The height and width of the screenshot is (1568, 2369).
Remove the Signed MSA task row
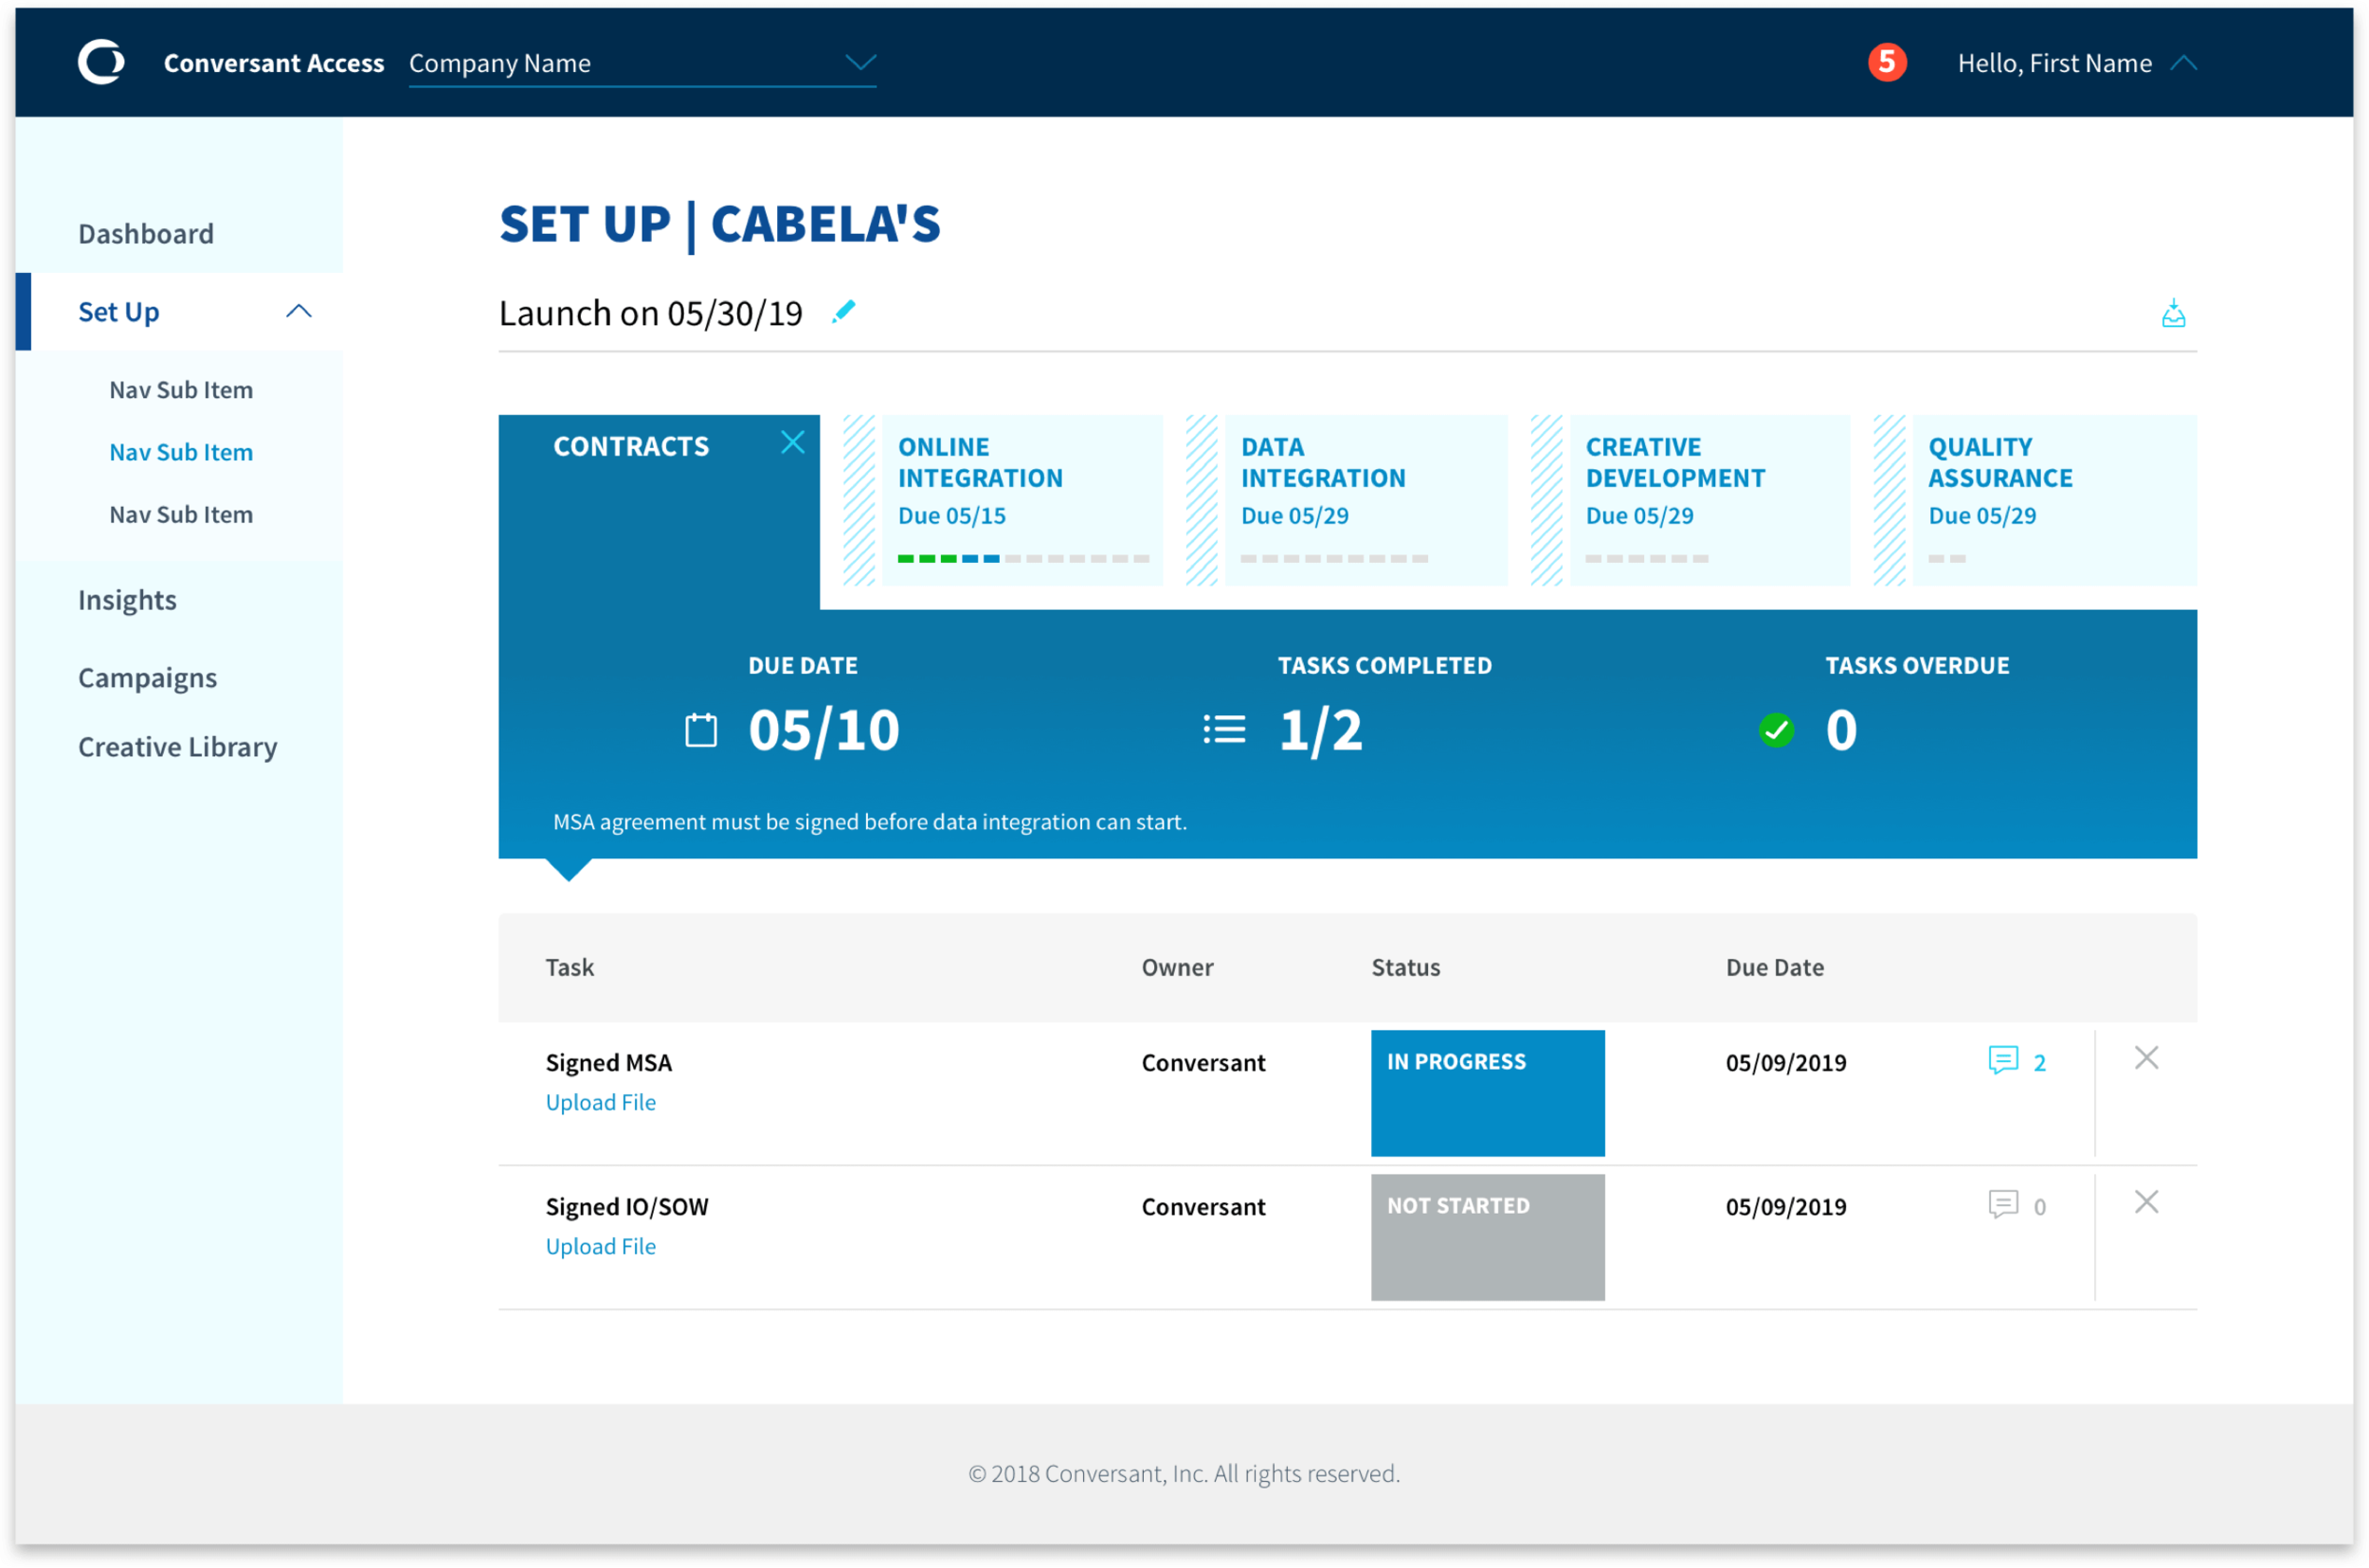(x=2146, y=1058)
